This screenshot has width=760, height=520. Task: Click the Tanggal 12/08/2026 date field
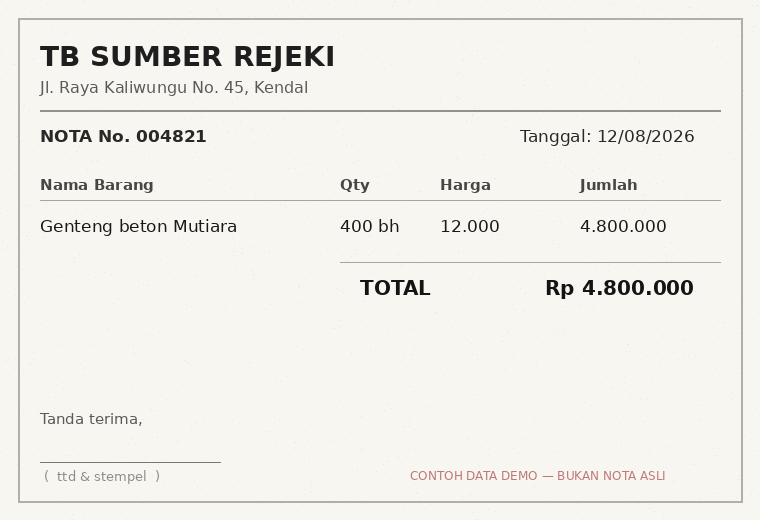click(x=607, y=137)
